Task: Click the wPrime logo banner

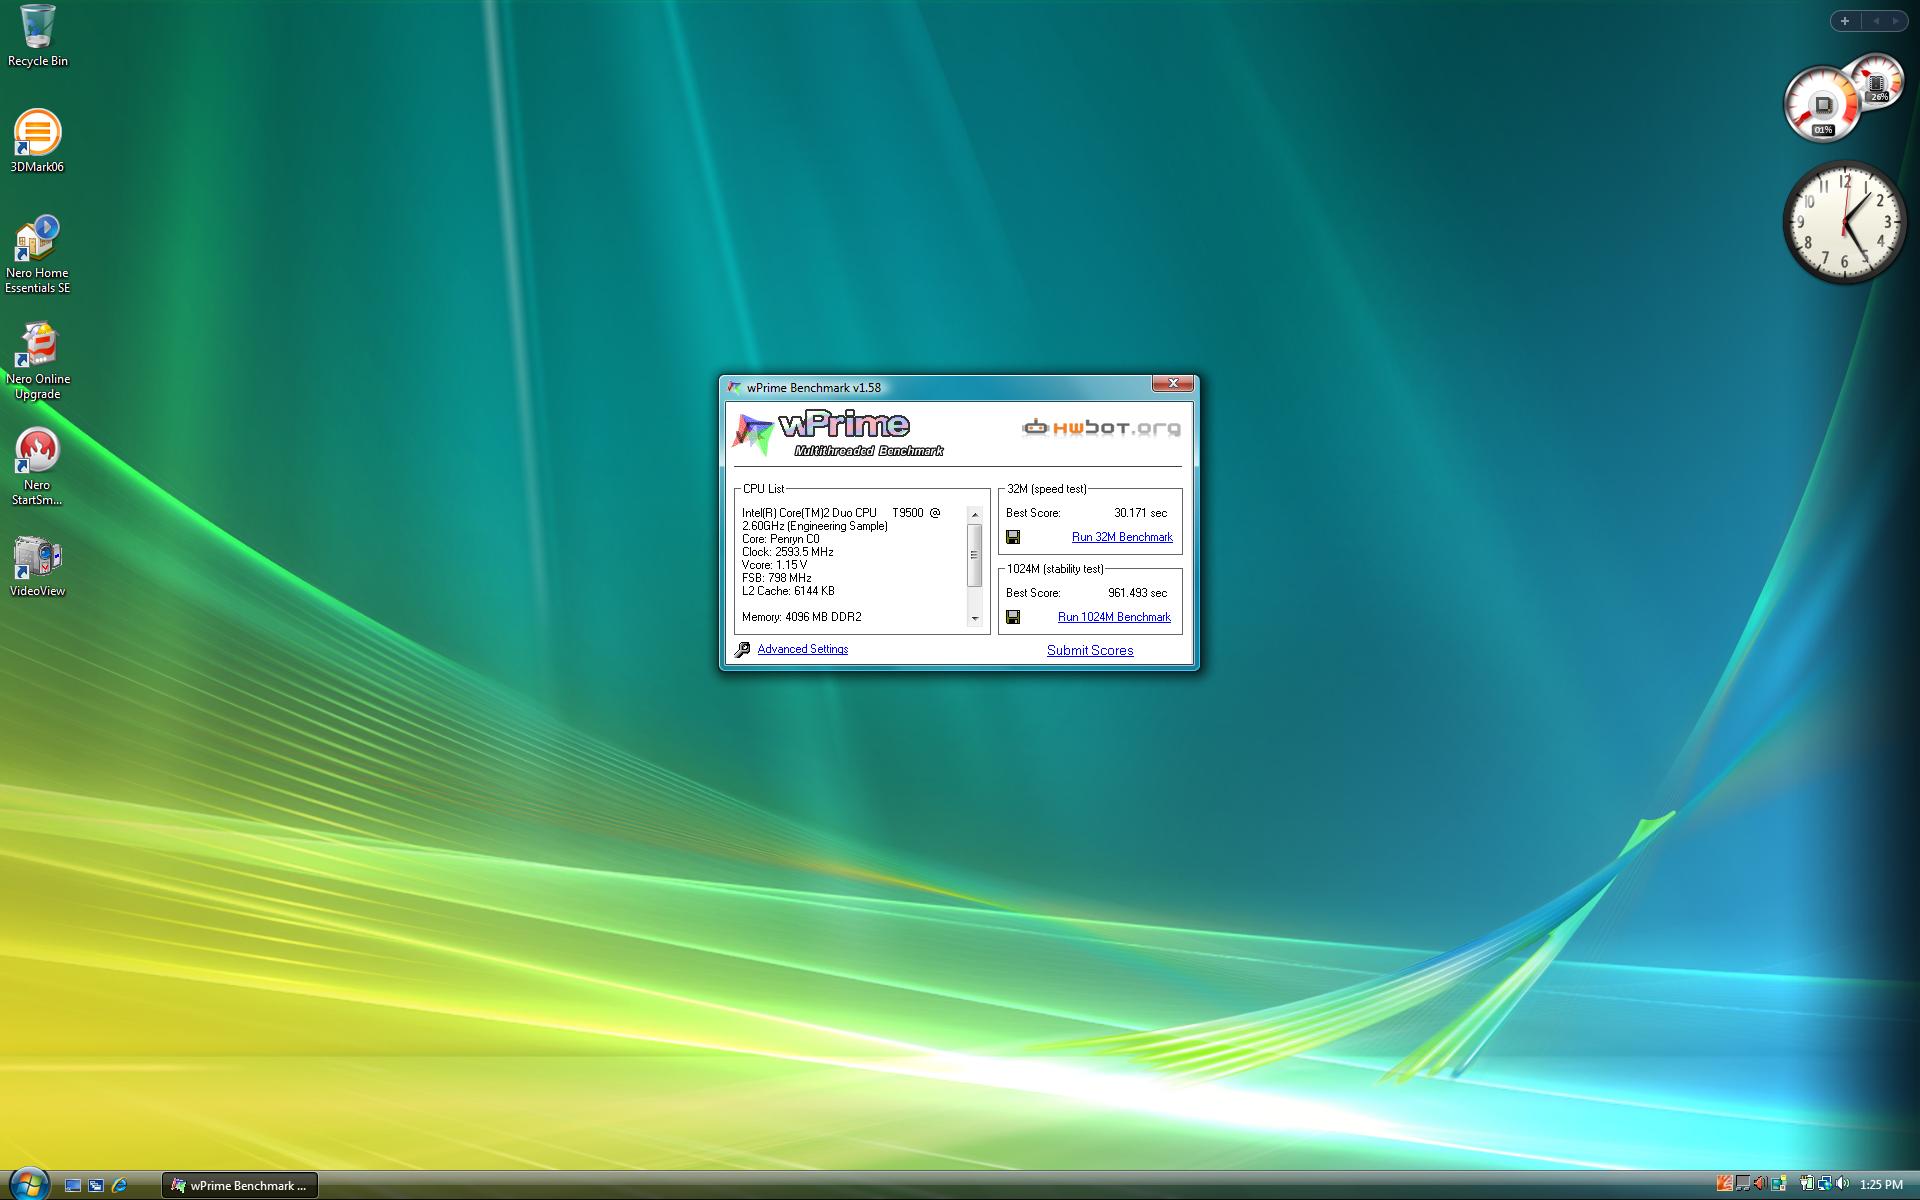Action: (x=840, y=434)
